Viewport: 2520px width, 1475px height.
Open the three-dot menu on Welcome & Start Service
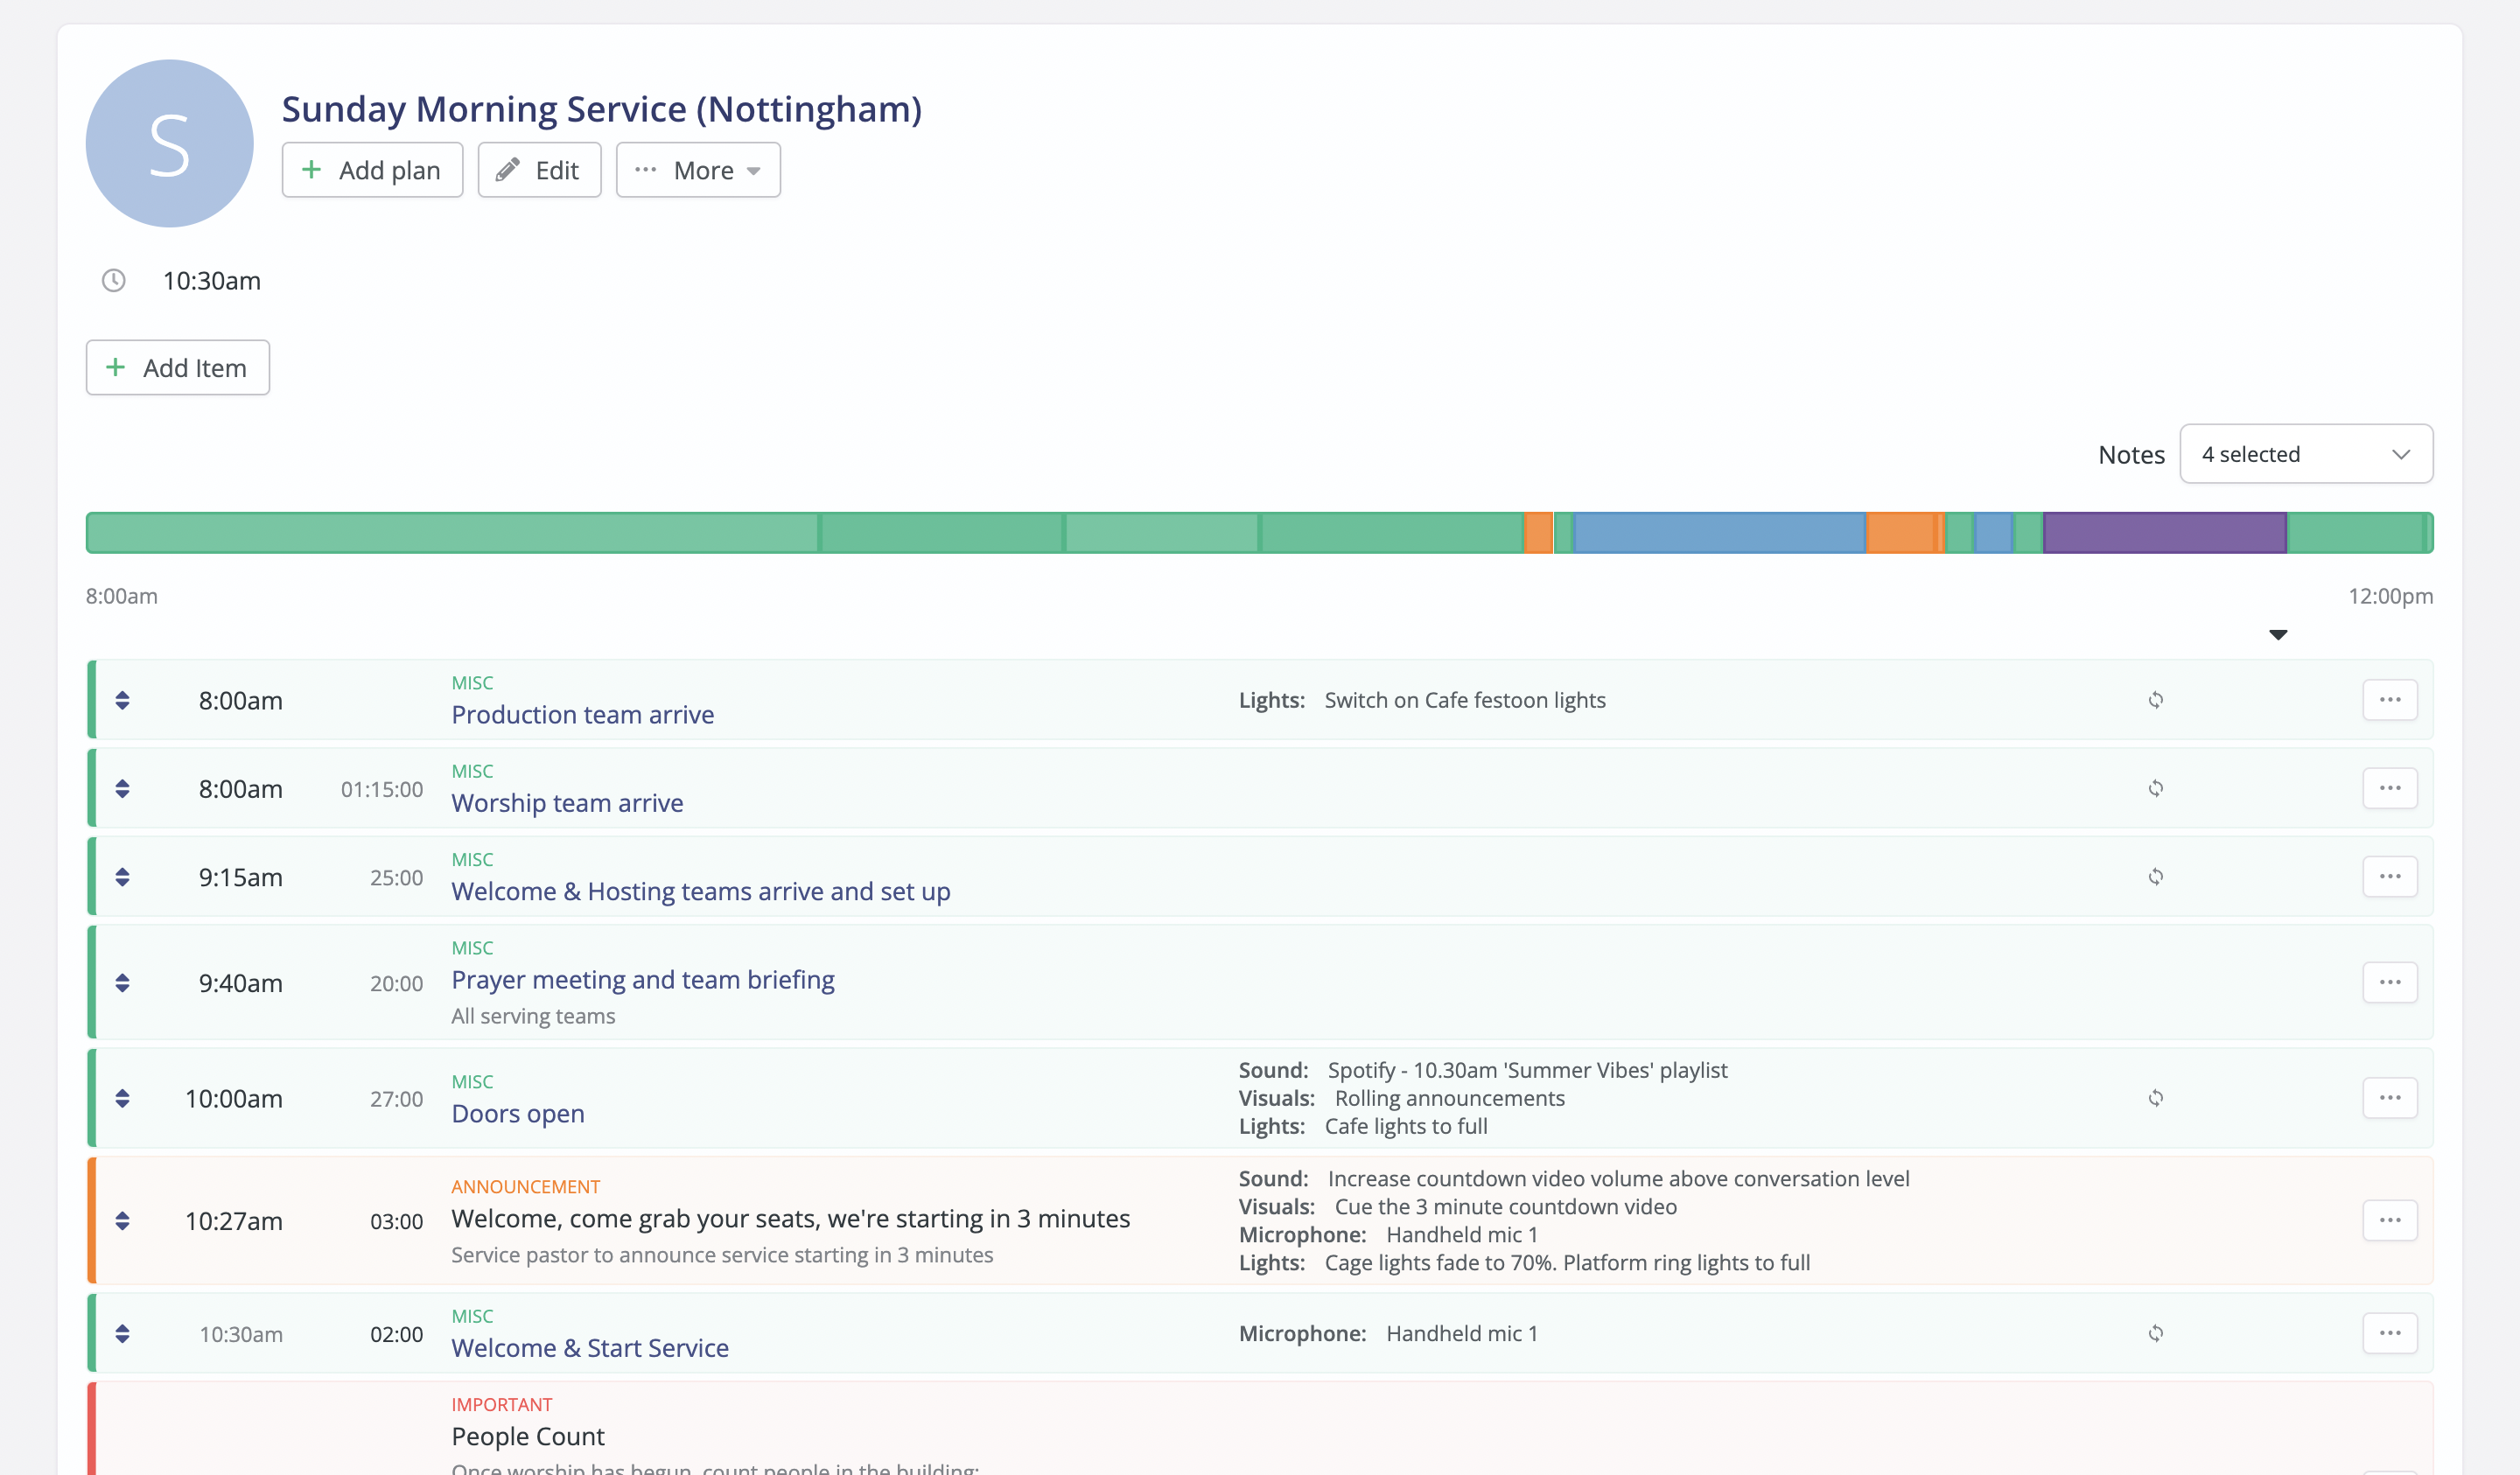tap(2390, 1332)
